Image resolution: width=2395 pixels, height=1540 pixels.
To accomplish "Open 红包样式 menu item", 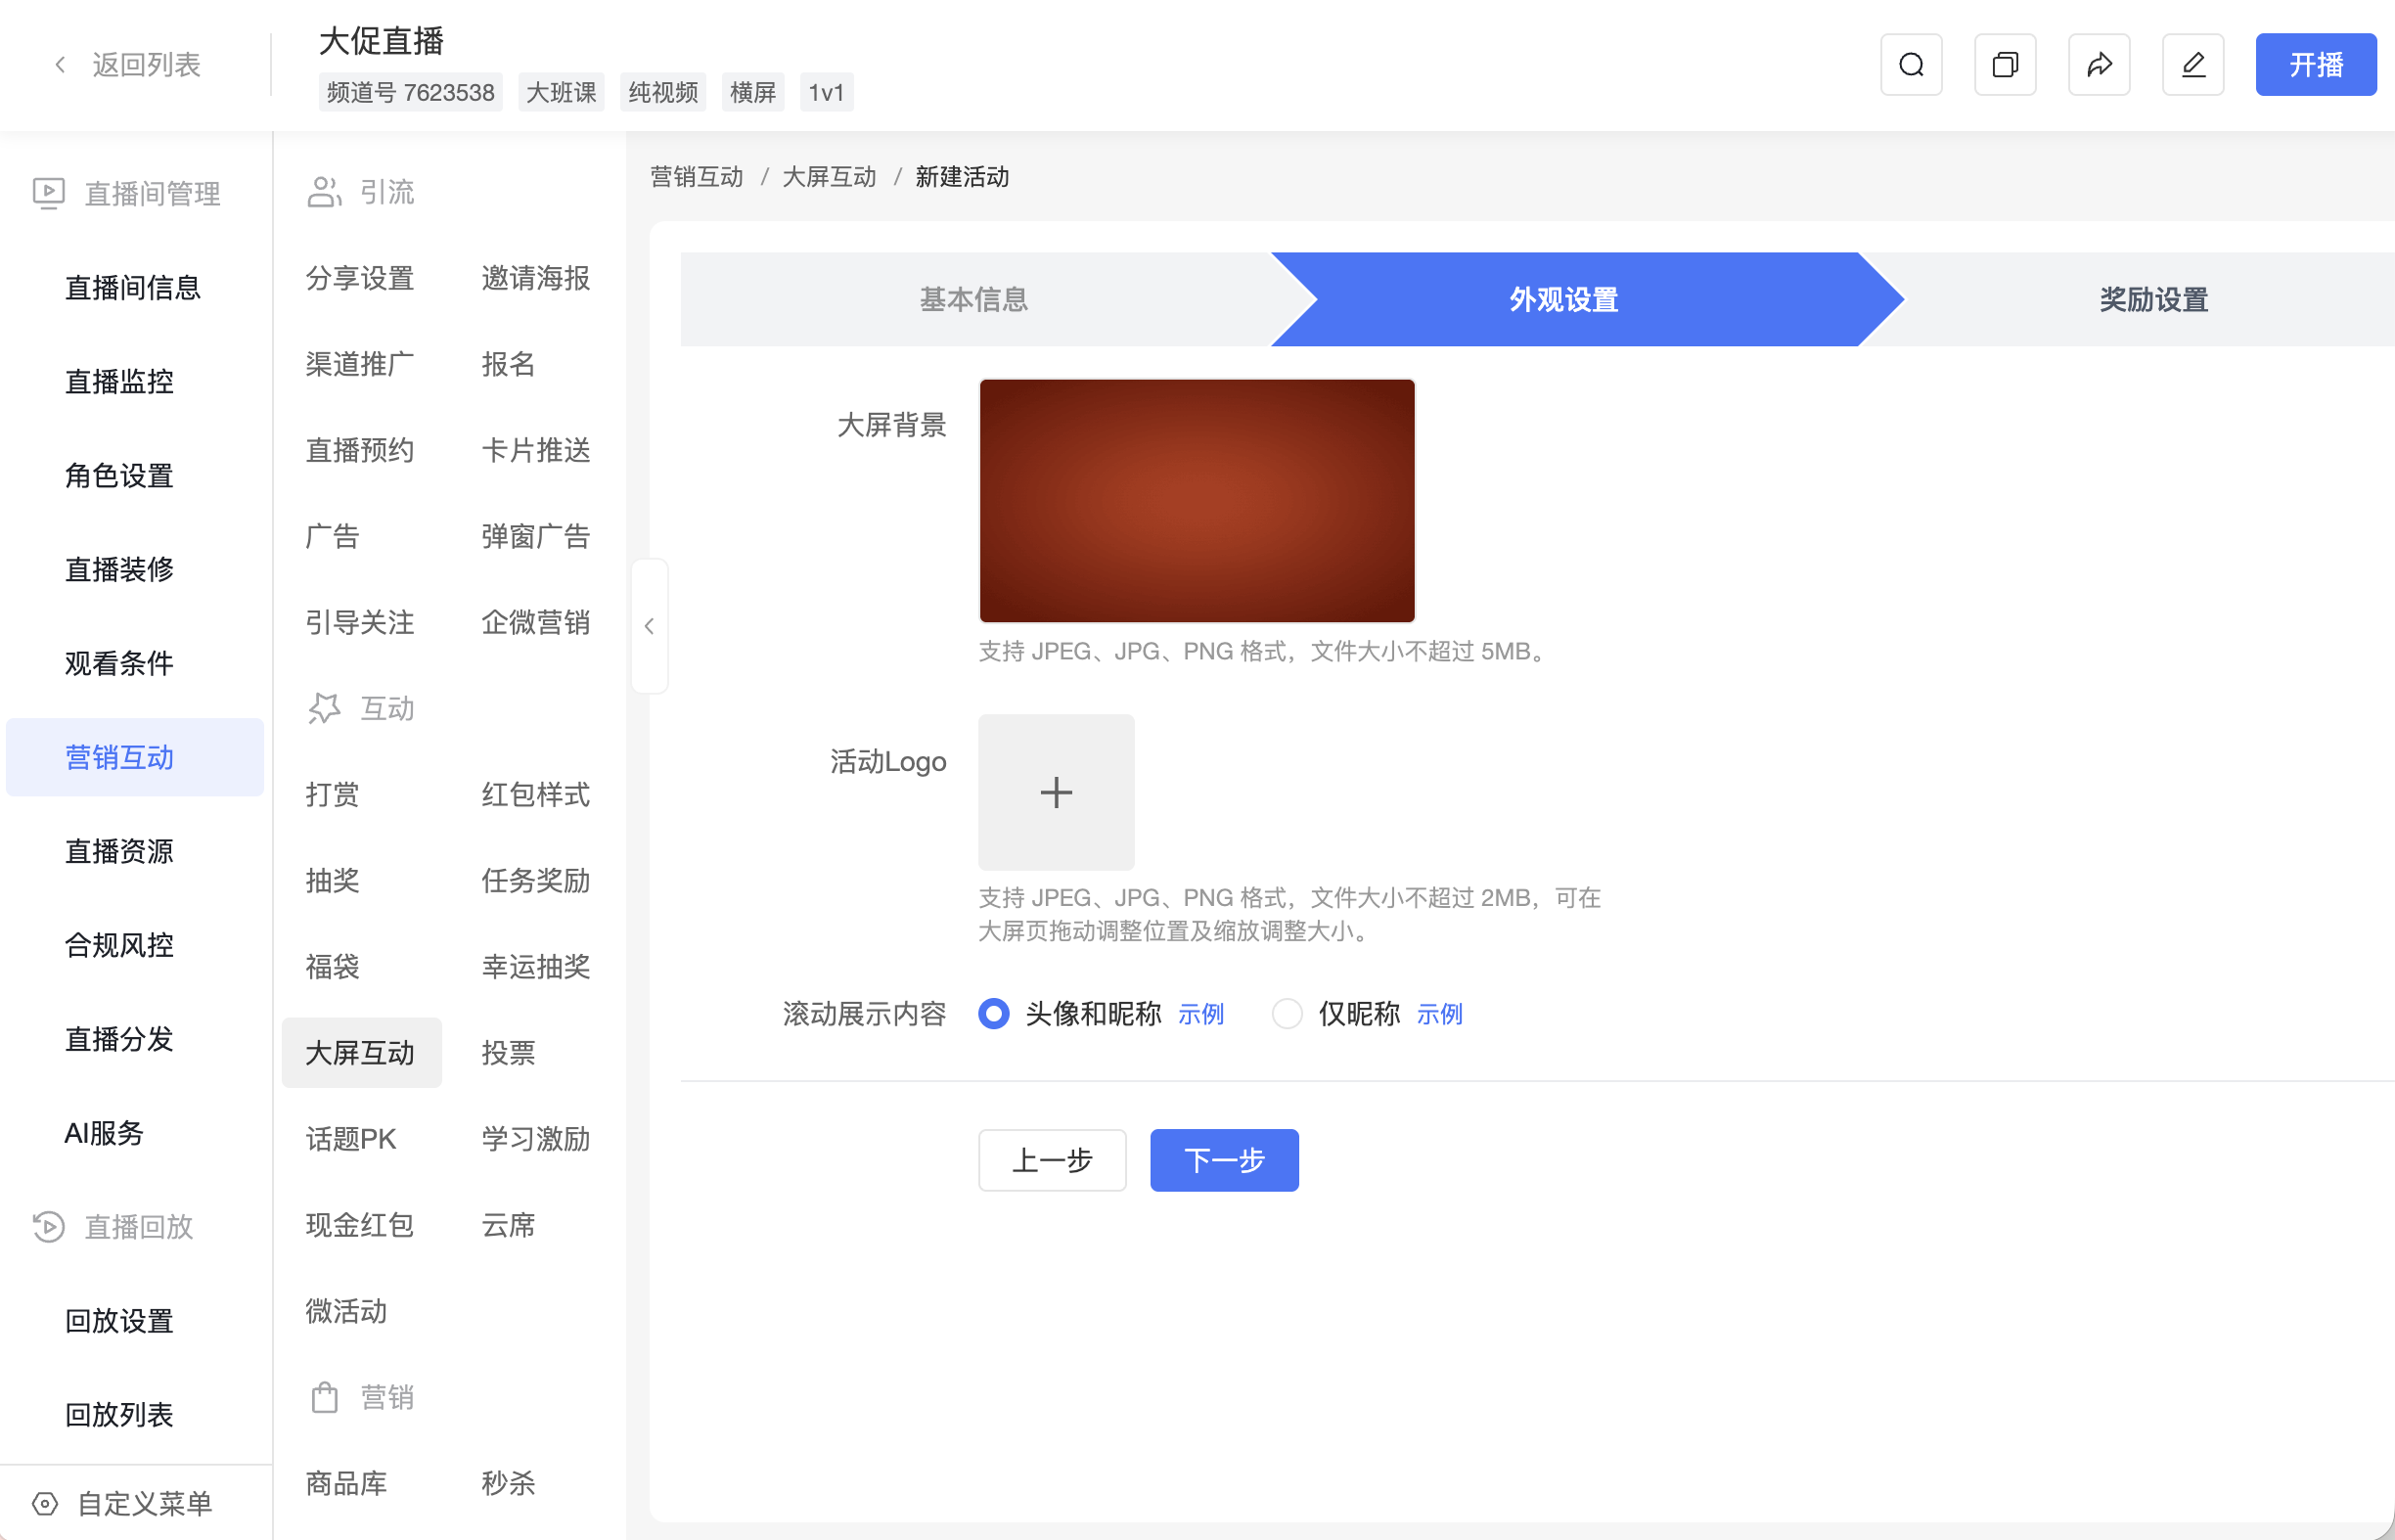I will [x=536, y=795].
